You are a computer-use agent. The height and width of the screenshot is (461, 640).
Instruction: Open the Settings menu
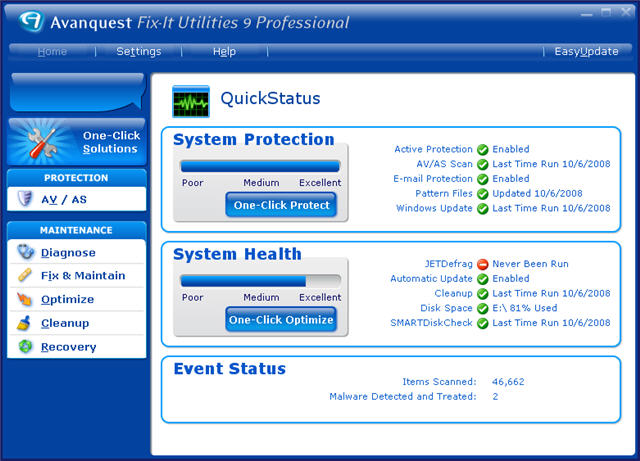click(x=138, y=52)
